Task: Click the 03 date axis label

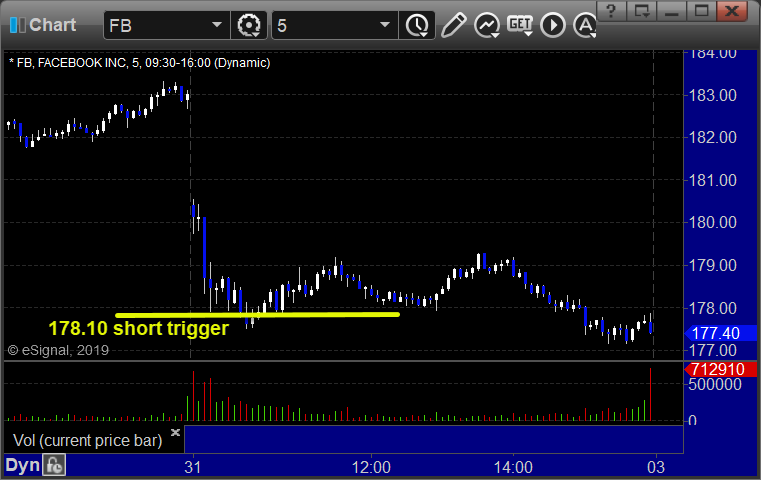Action: (656, 467)
